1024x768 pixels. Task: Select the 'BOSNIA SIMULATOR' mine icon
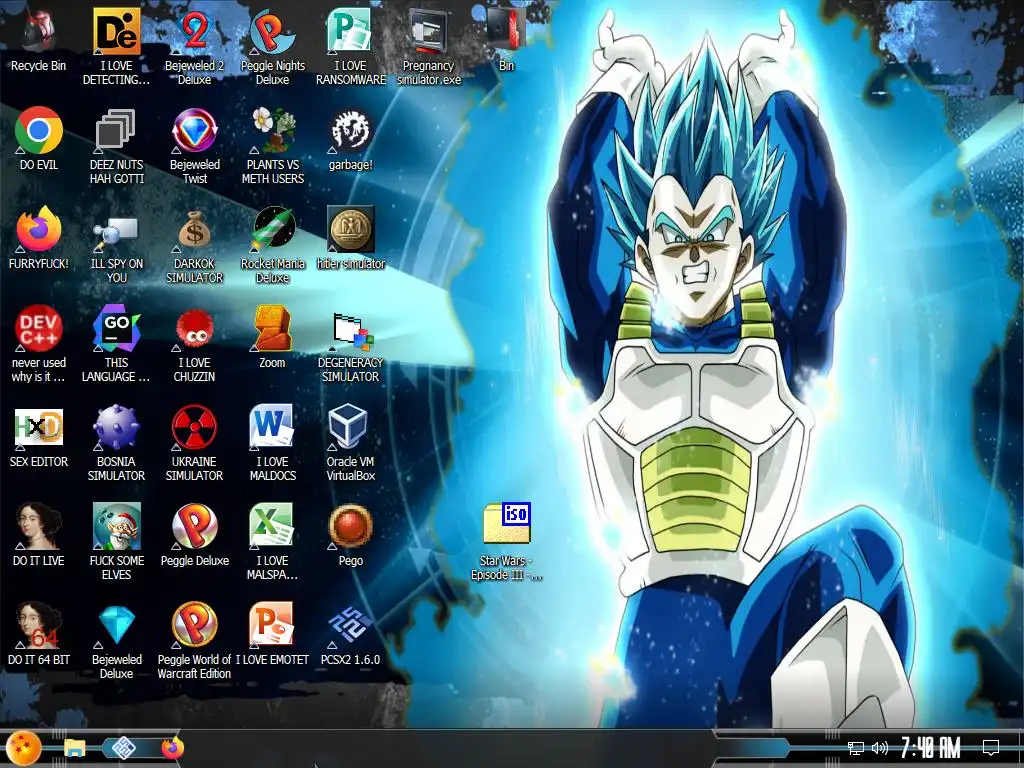pyautogui.click(x=116, y=428)
